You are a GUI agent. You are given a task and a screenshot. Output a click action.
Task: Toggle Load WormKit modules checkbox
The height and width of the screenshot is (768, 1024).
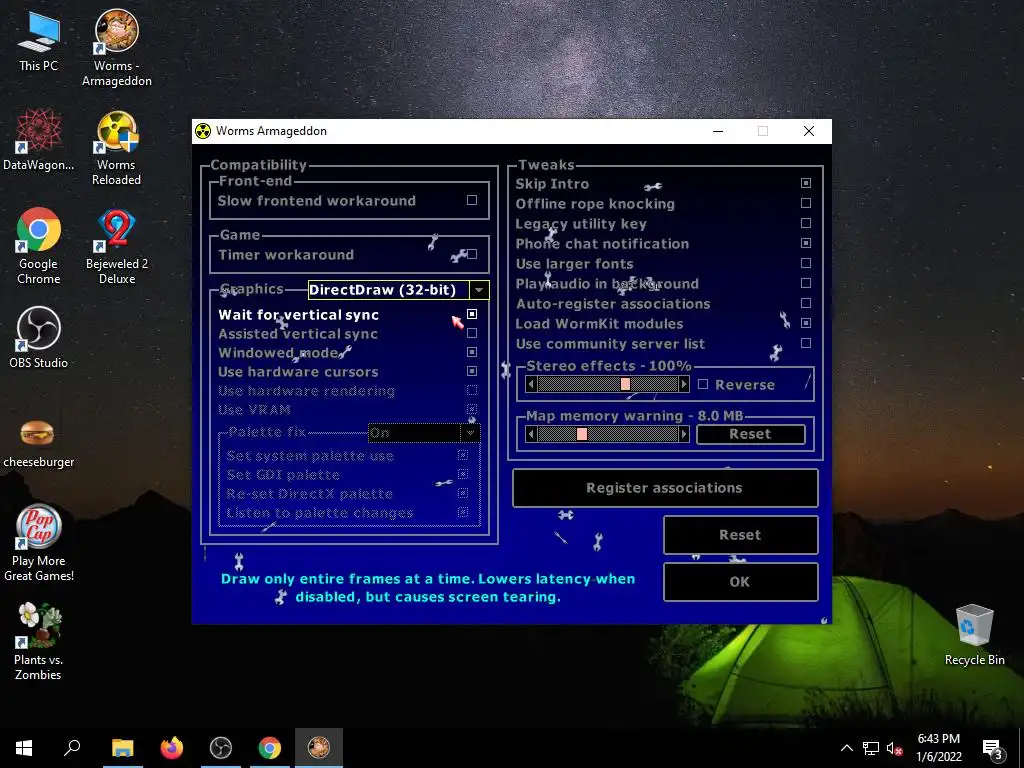tap(806, 323)
